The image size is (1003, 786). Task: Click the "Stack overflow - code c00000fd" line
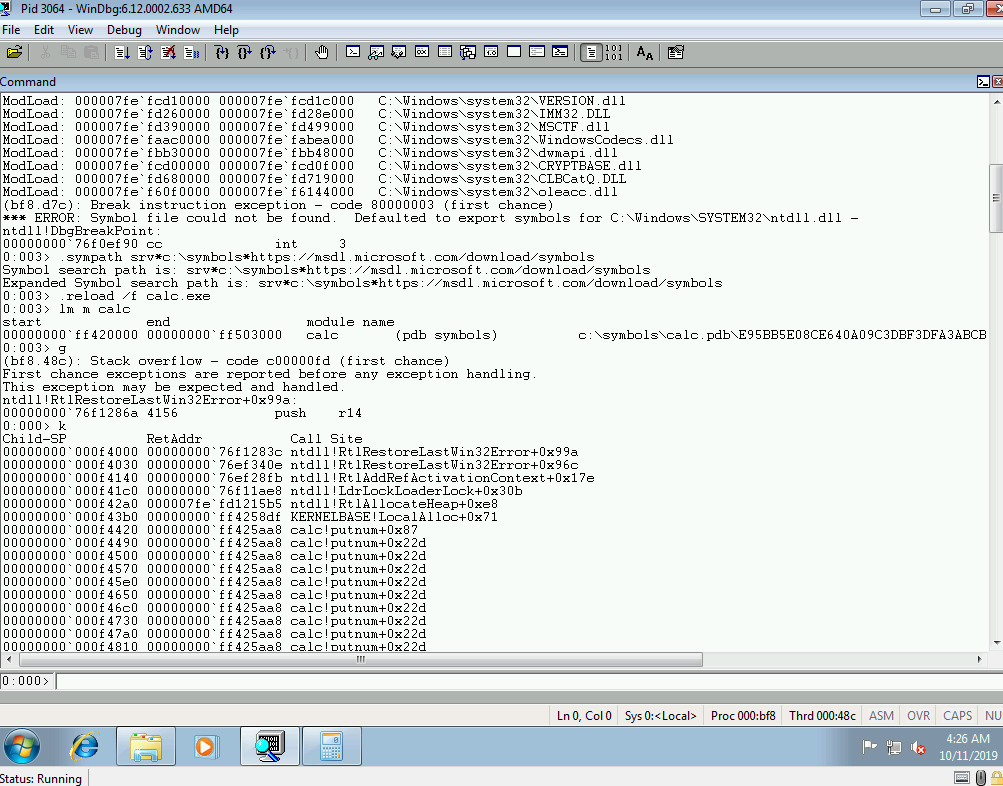click(226, 361)
